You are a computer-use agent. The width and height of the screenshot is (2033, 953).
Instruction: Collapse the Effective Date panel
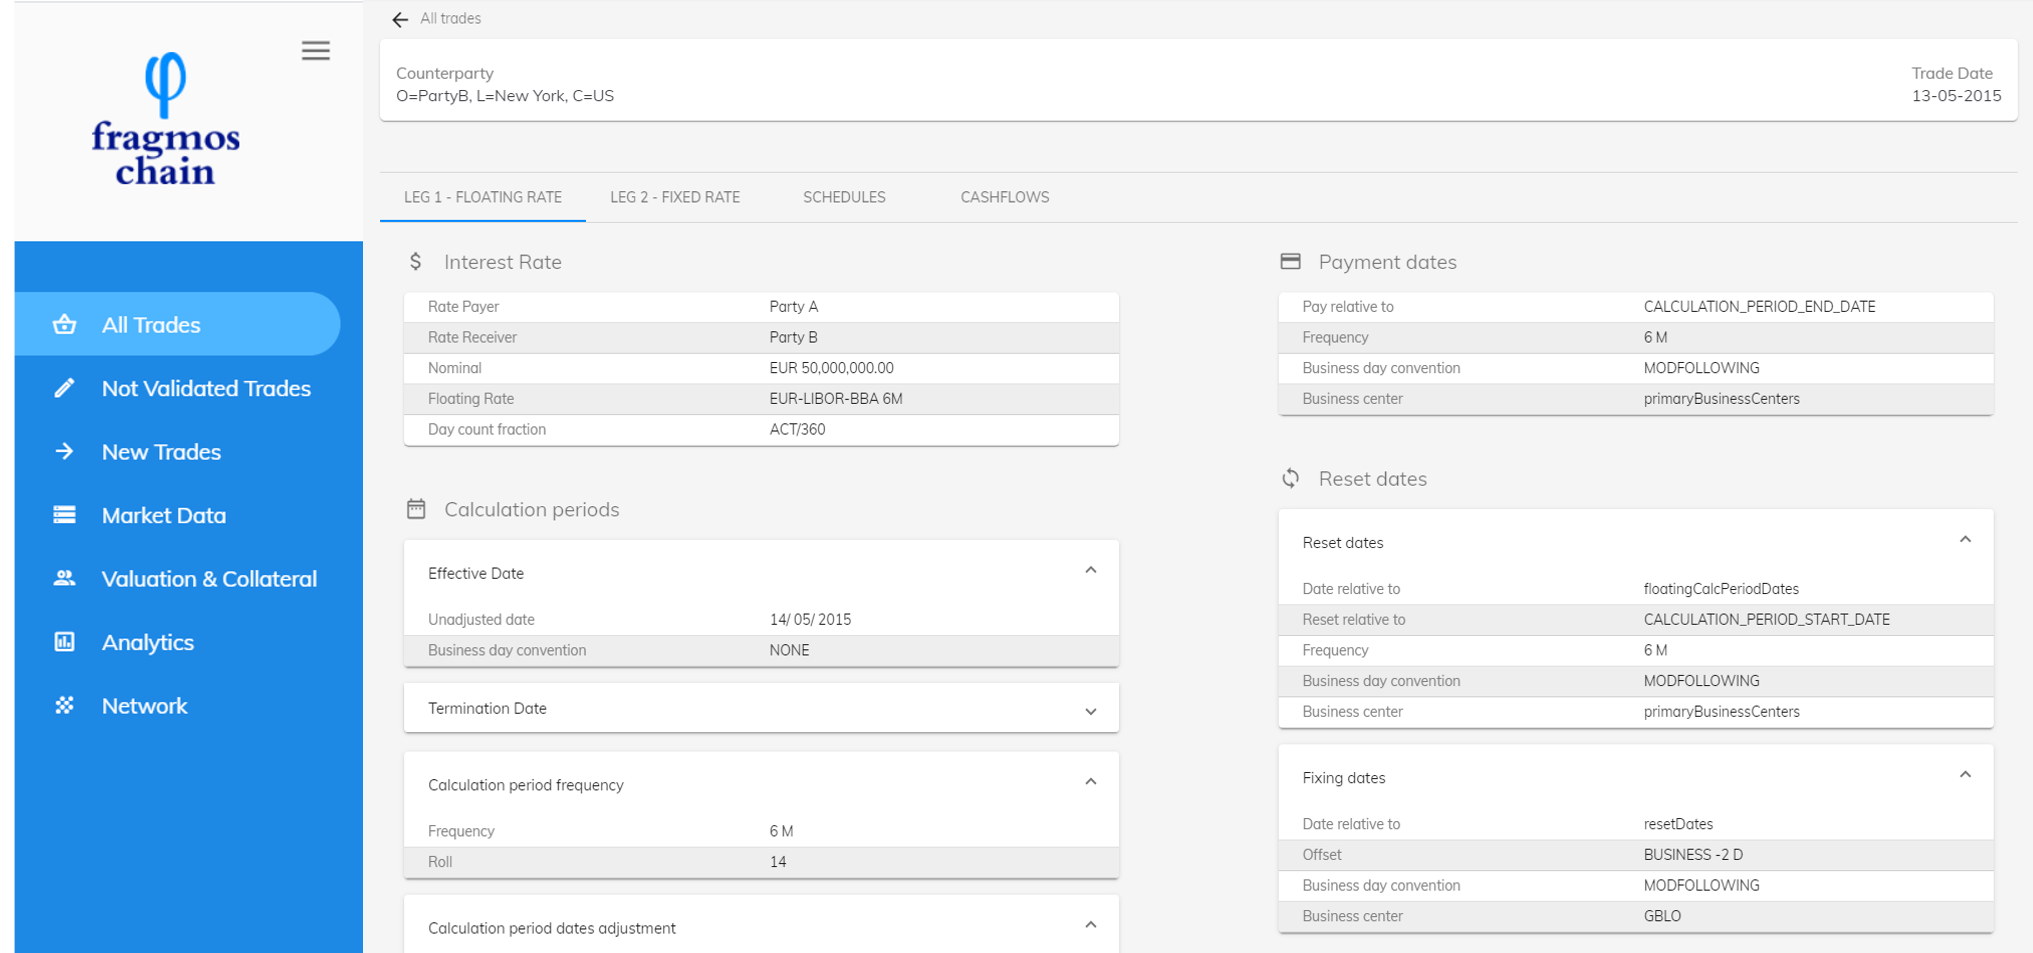(1090, 571)
